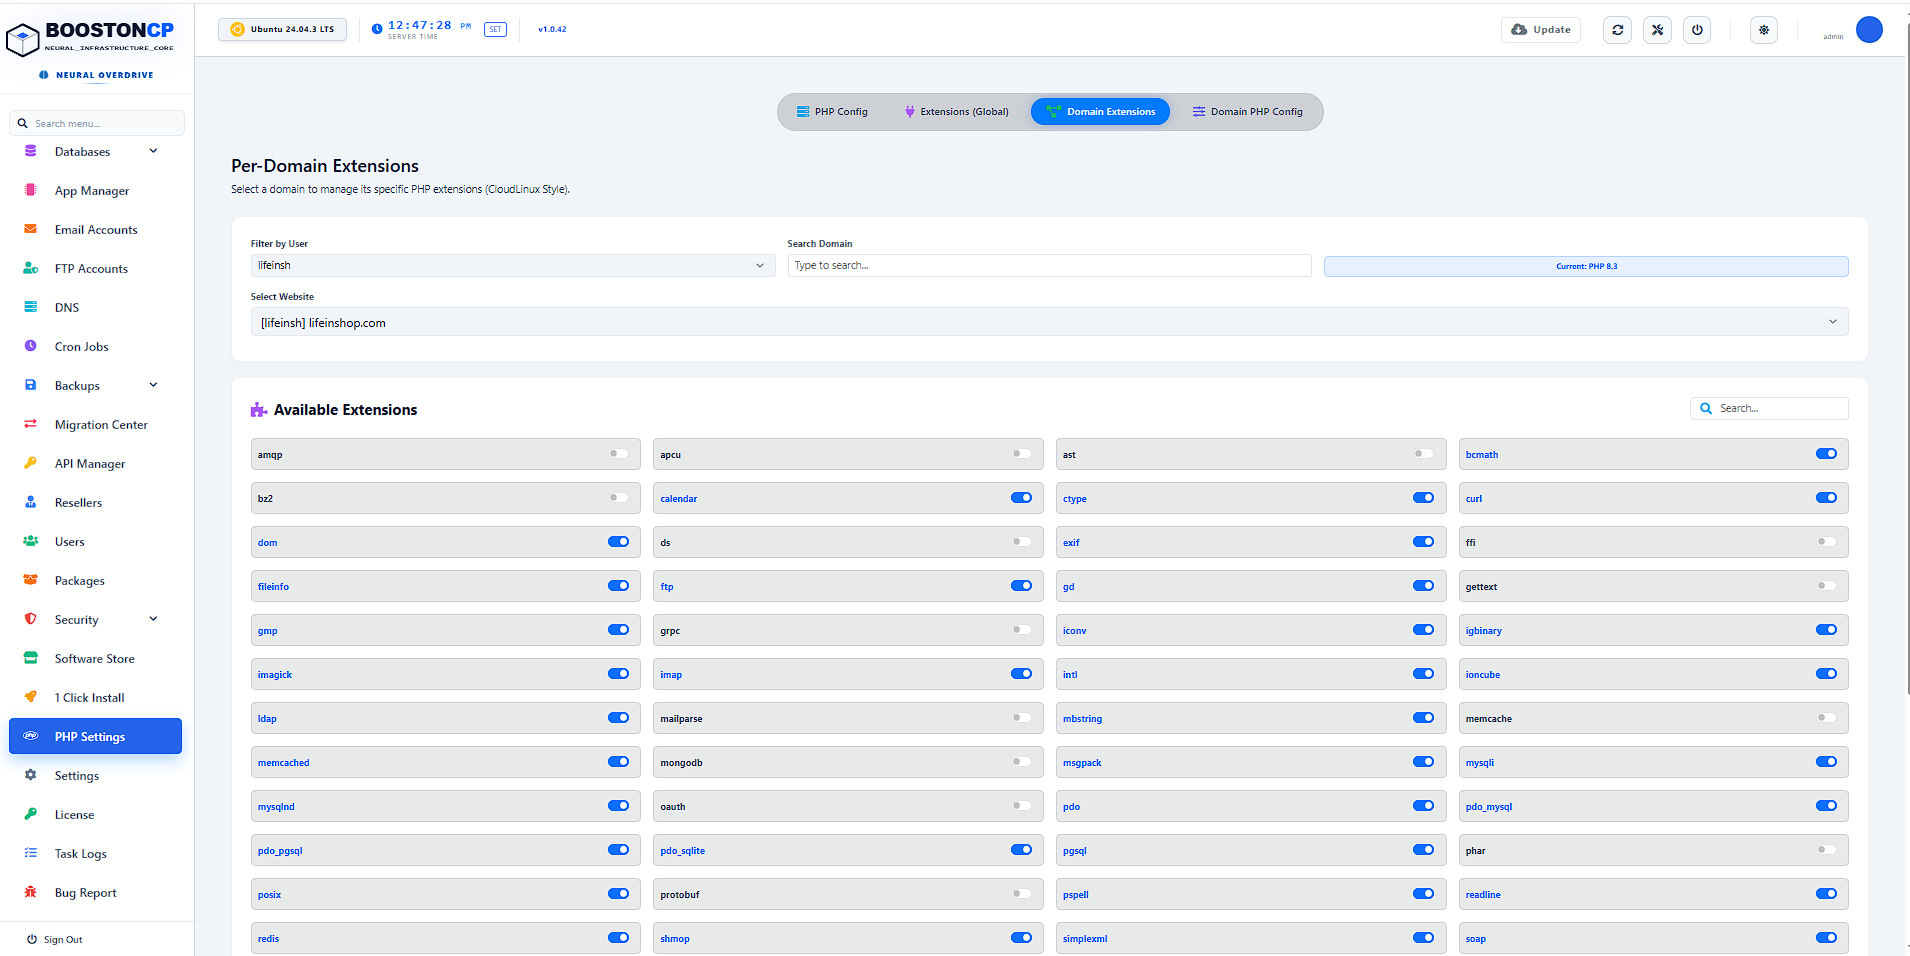Viewport: 1910px width, 956px height.
Task: Click the power icon in top bar
Action: [x=1697, y=30]
